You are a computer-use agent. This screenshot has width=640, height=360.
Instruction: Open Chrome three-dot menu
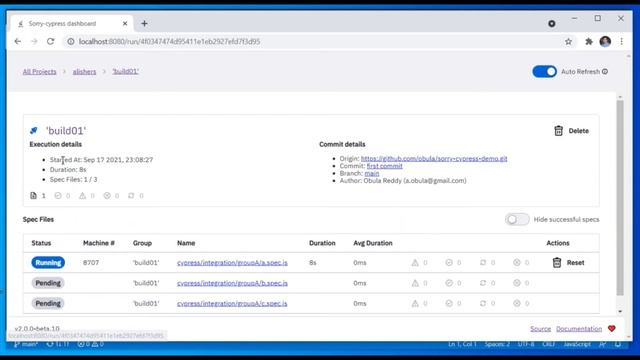click(622, 41)
